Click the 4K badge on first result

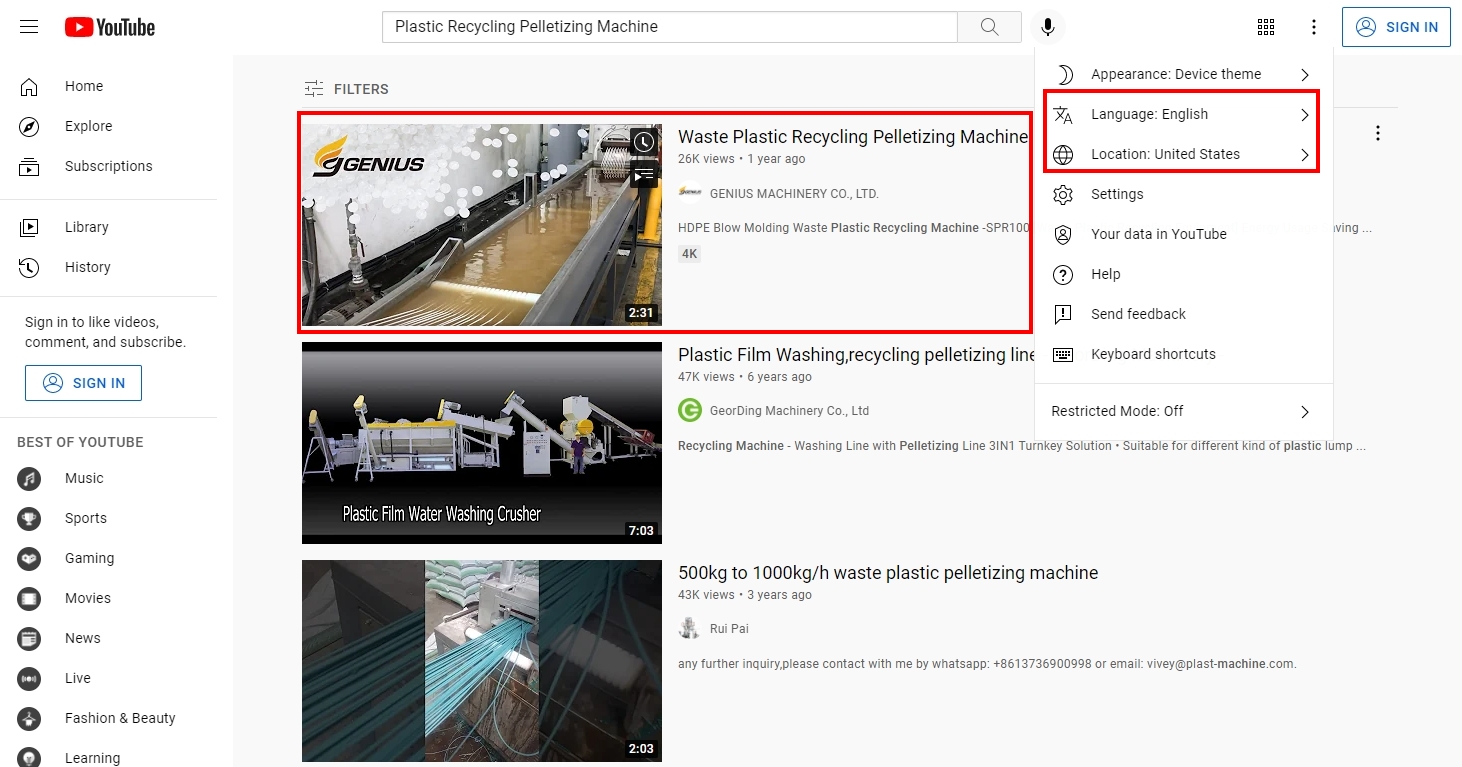(x=690, y=254)
